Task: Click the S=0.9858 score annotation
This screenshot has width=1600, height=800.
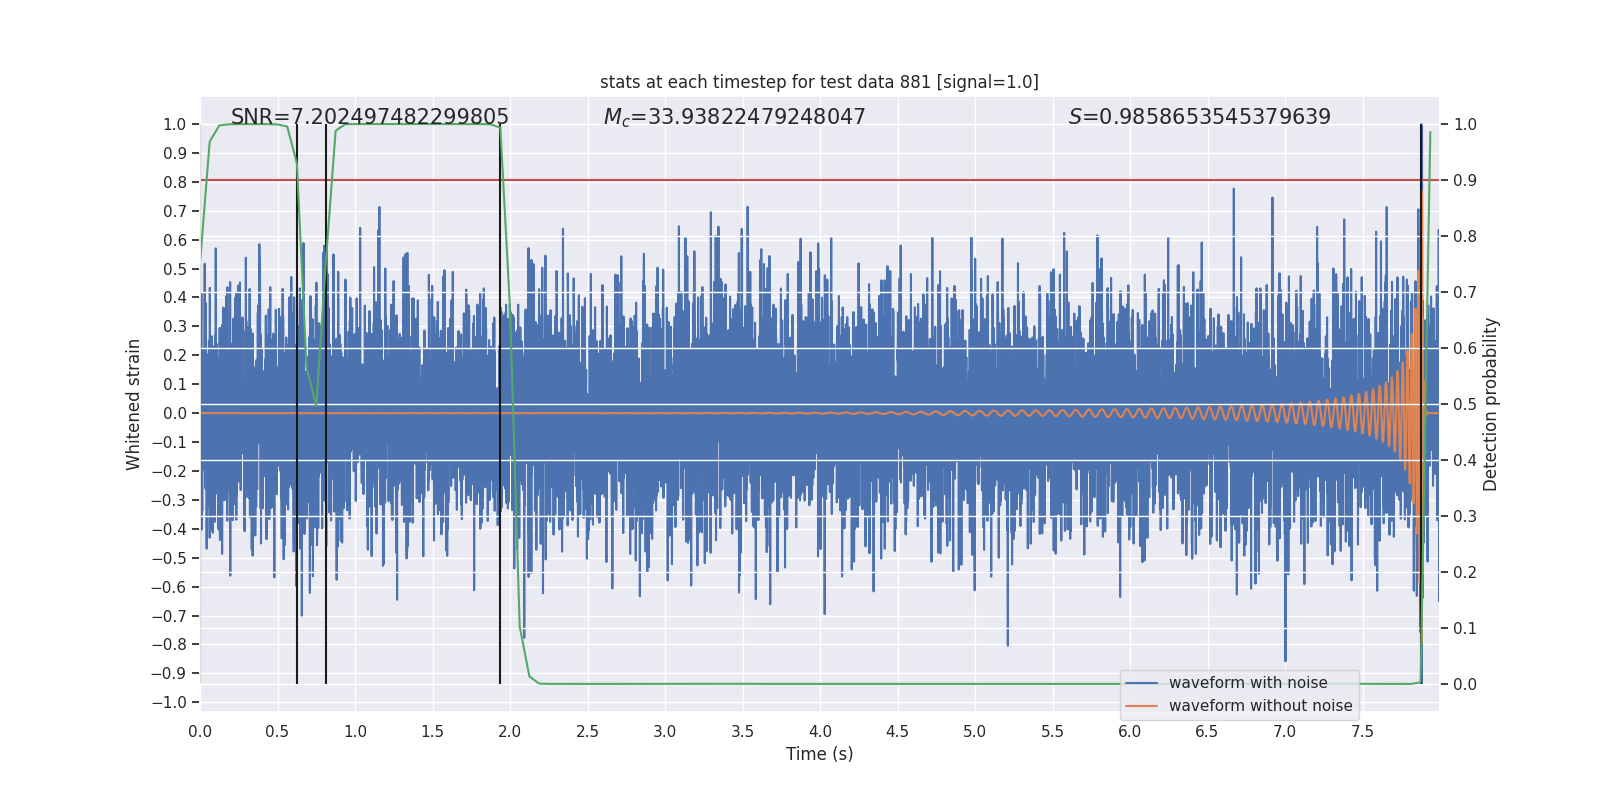Action: tap(1199, 117)
